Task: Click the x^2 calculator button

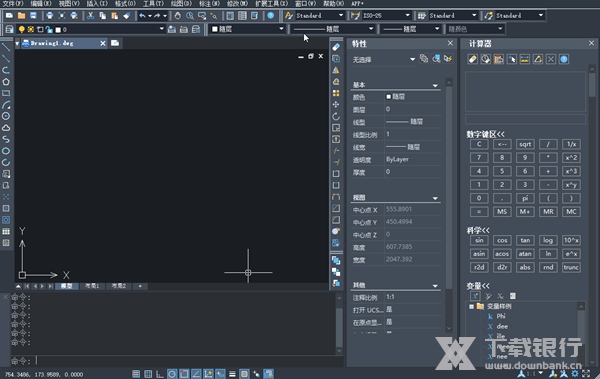Action: pos(571,158)
